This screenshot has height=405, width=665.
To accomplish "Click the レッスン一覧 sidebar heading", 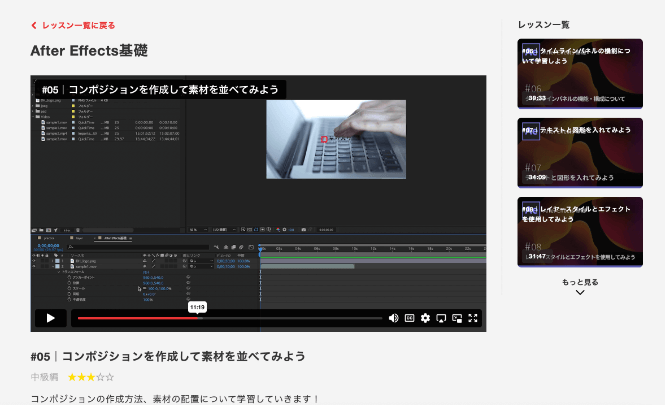I will [x=543, y=25].
